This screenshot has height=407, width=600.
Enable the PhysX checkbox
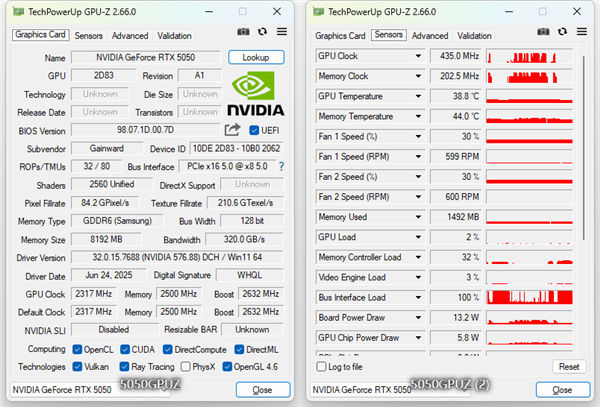[186, 367]
